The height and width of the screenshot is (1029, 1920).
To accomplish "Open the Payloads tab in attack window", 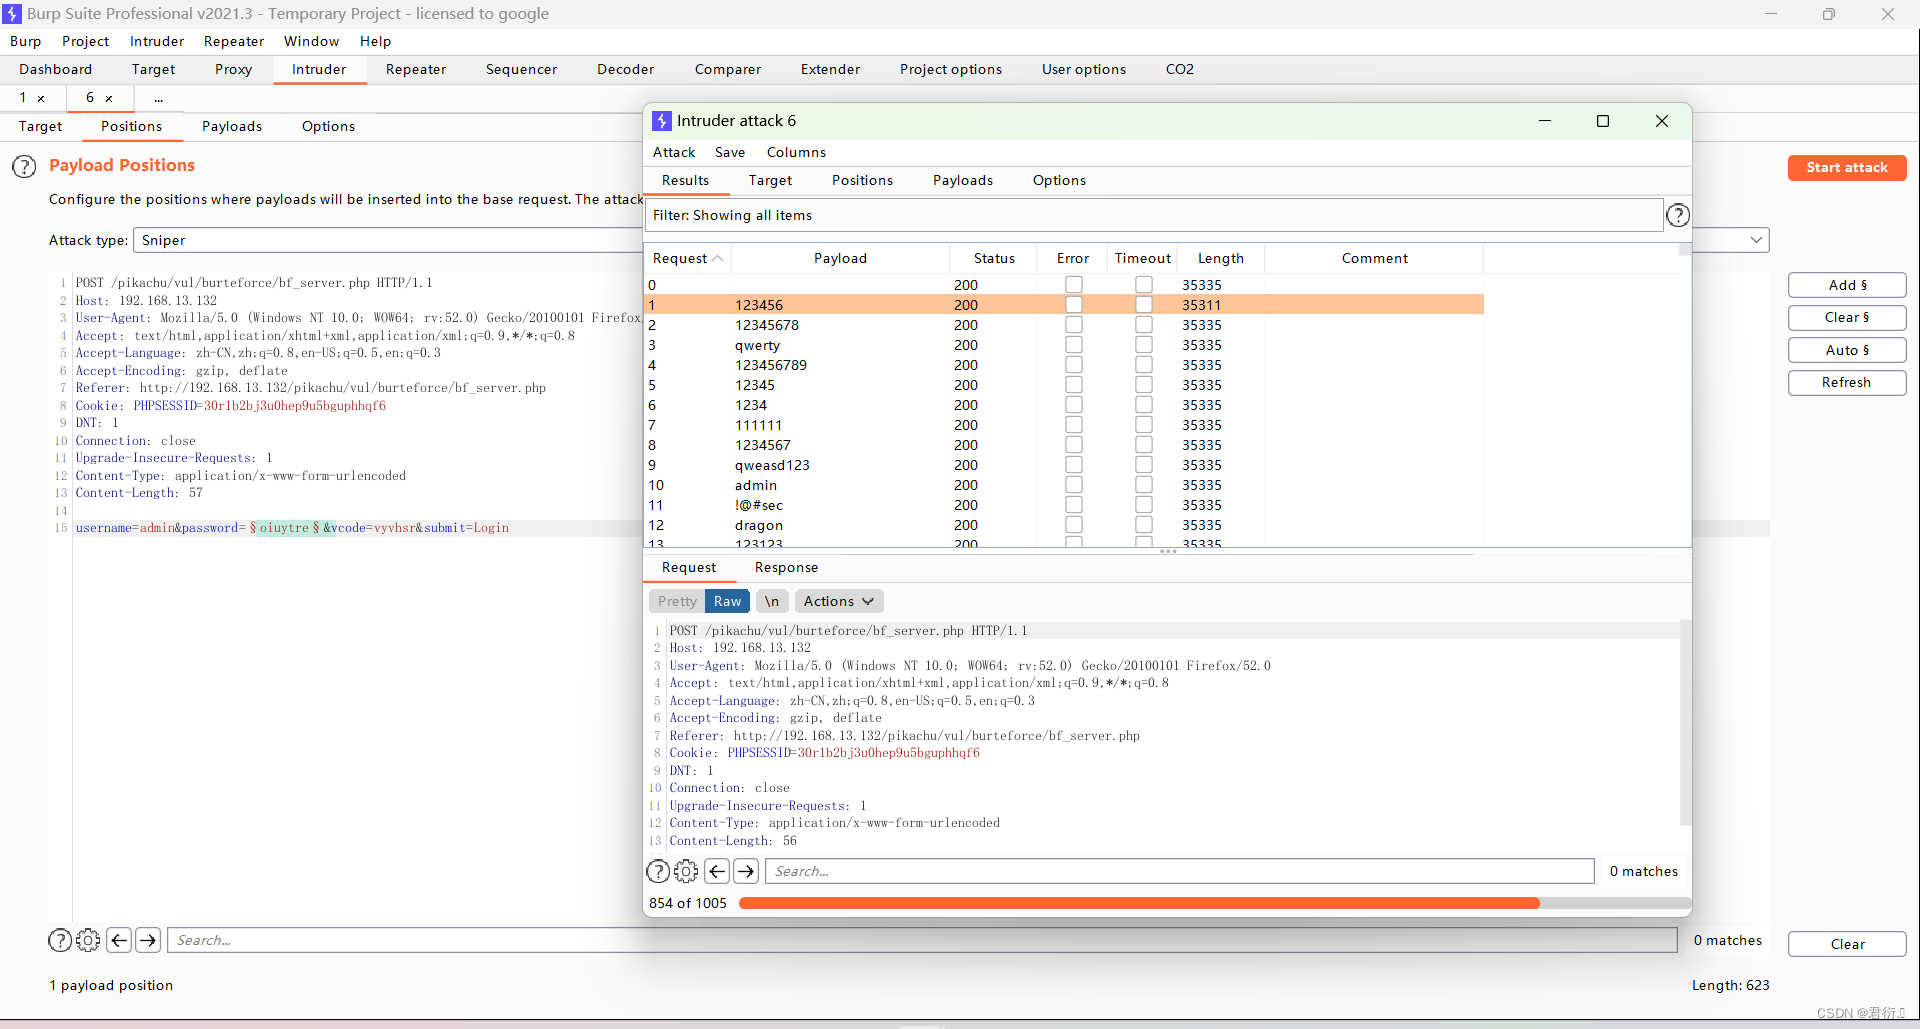I will [x=963, y=180].
